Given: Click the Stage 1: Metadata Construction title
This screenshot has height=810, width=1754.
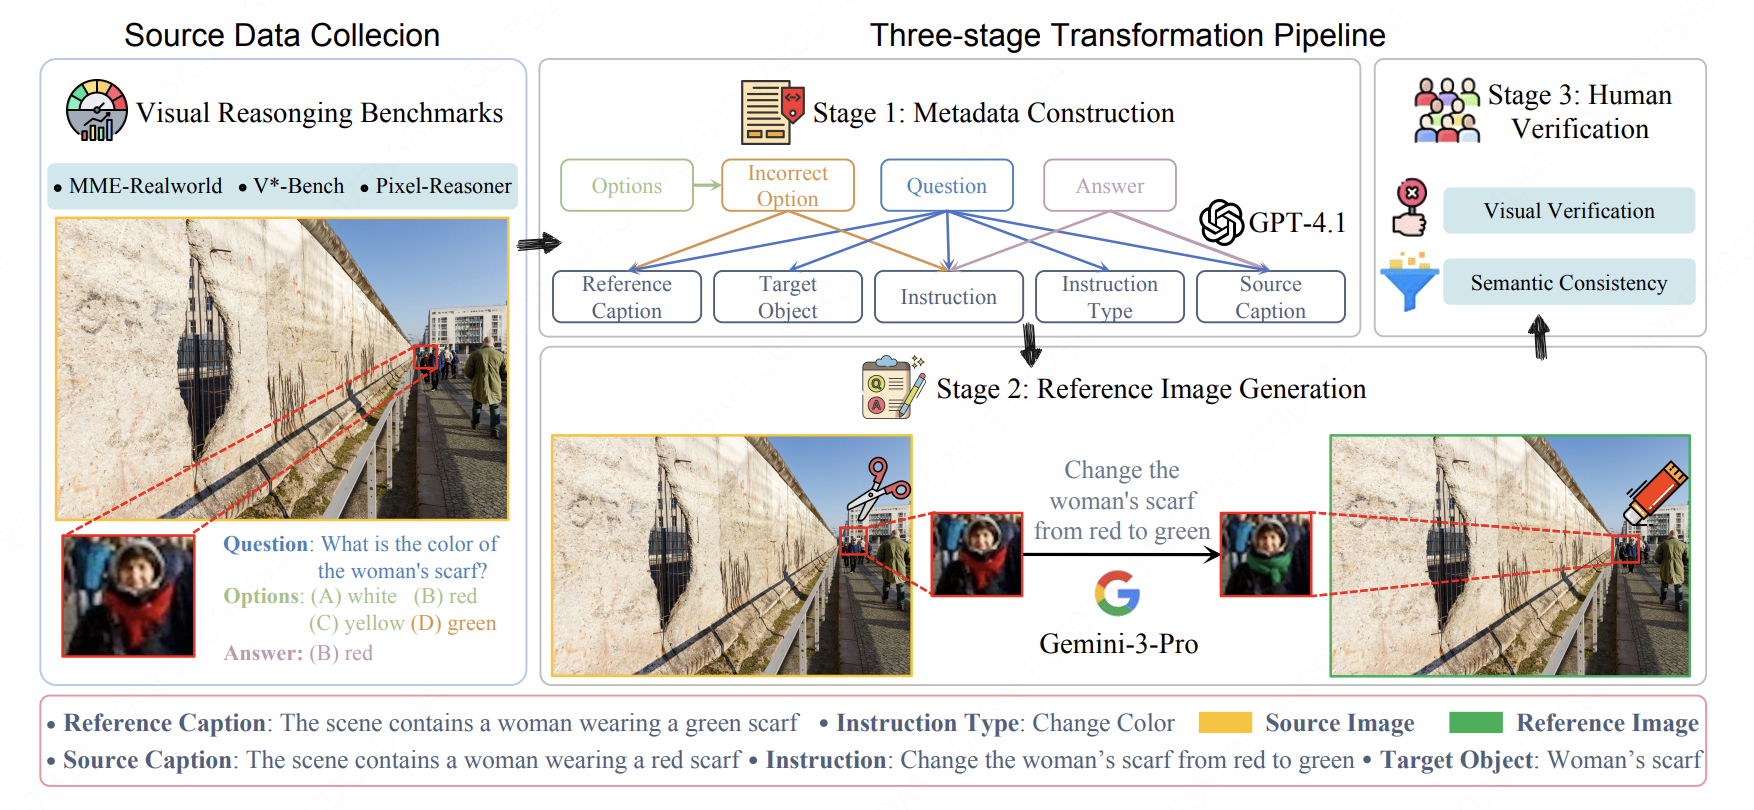Looking at the screenshot, I should 994,113.
